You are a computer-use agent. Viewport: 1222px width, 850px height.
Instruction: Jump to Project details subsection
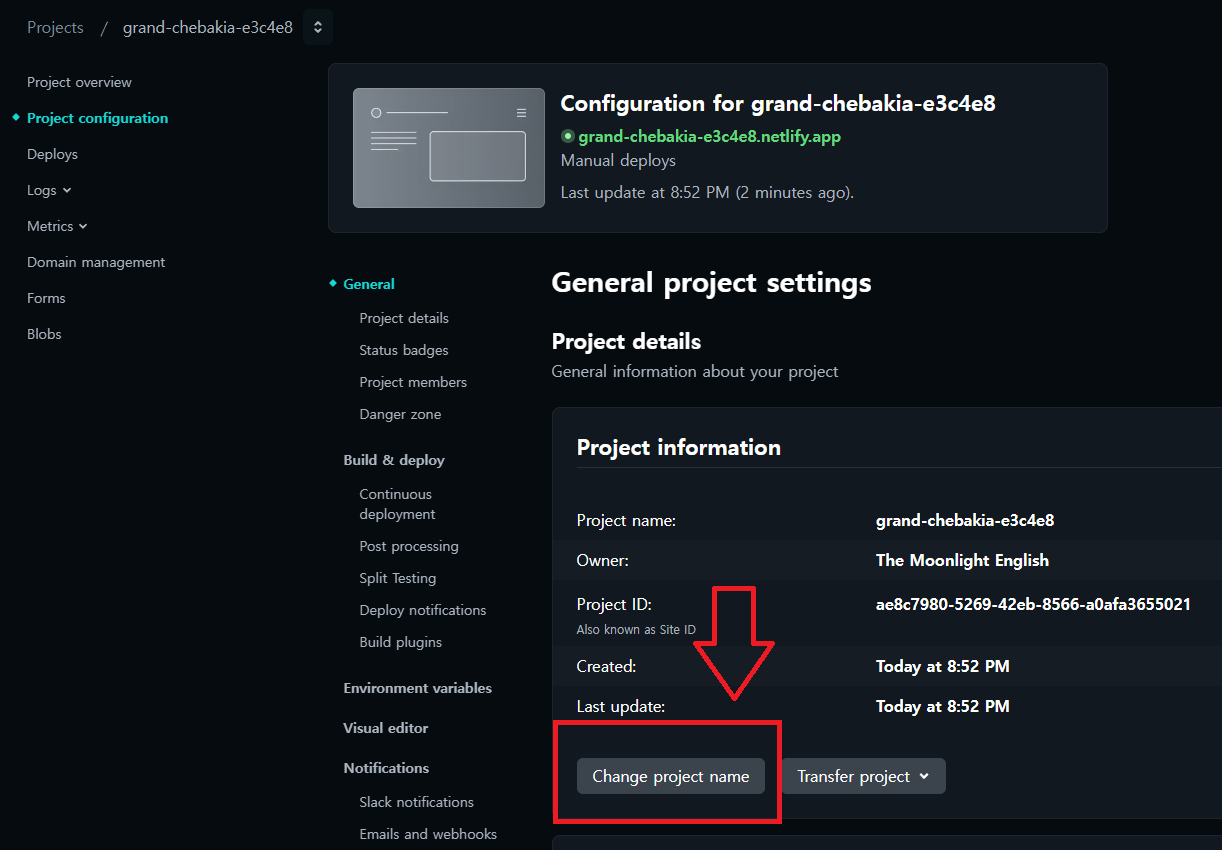pyautogui.click(x=404, y=318)
